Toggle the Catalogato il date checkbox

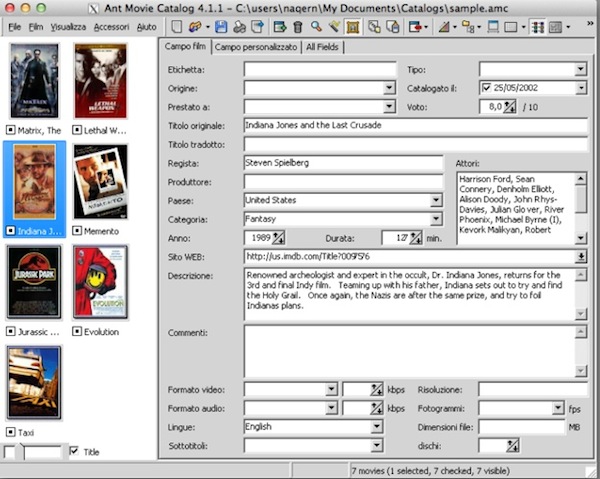(x=486, y=88)
